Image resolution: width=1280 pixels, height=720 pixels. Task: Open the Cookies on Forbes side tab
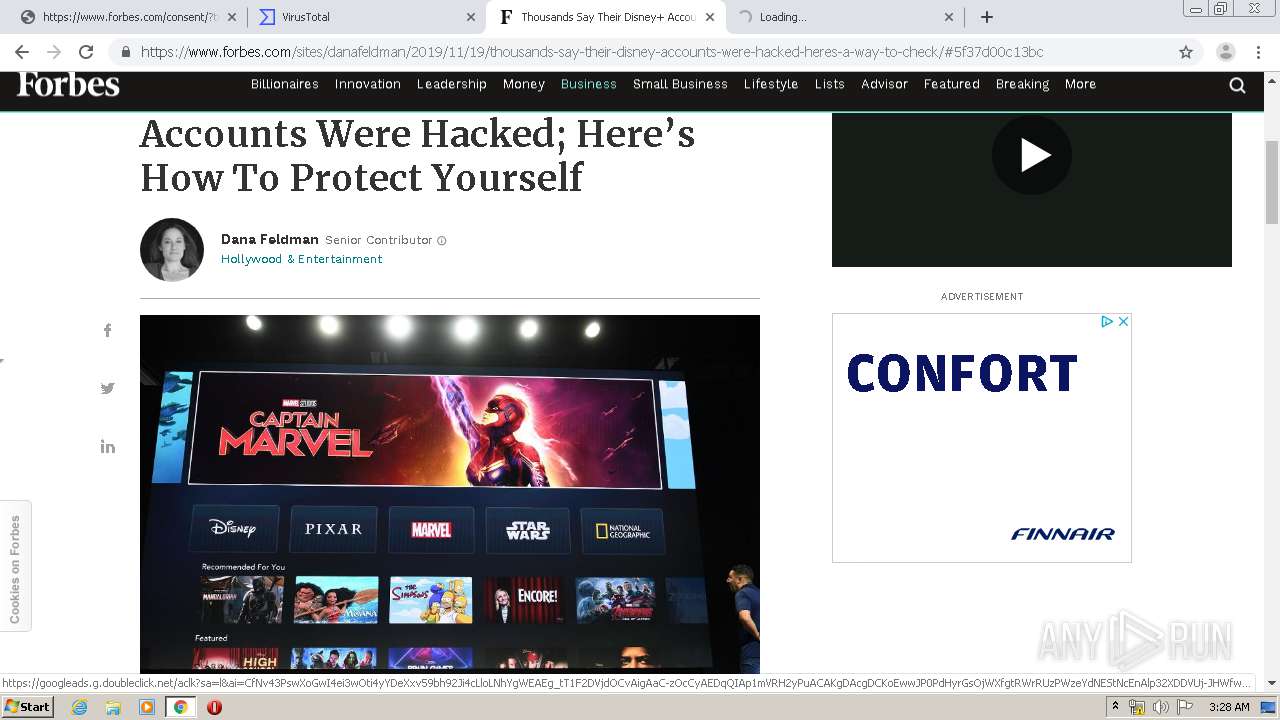15,568
